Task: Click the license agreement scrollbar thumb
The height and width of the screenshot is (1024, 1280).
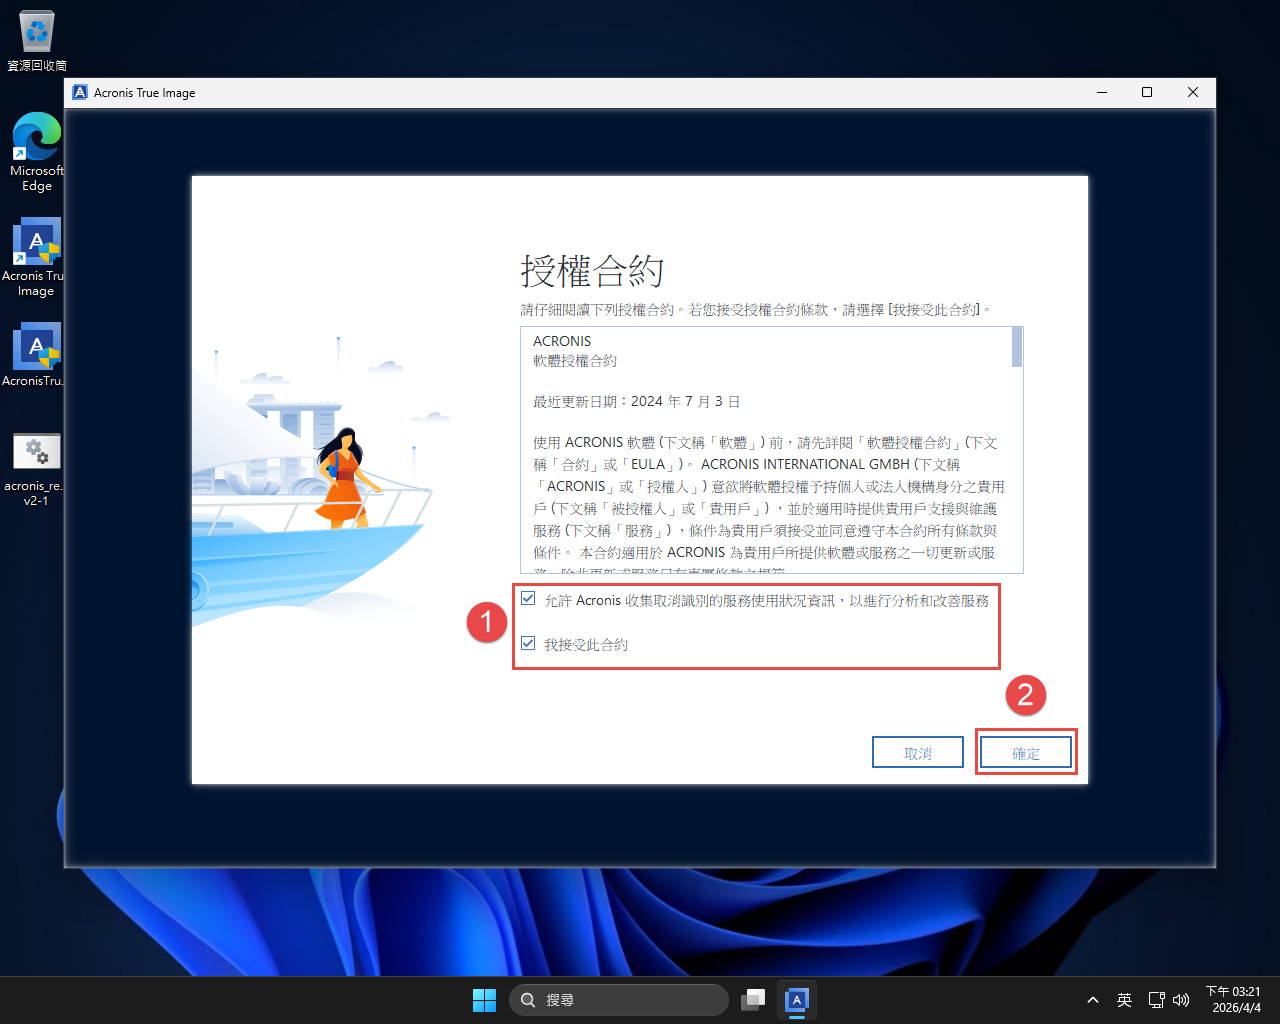Action: tap(1017, 347)
